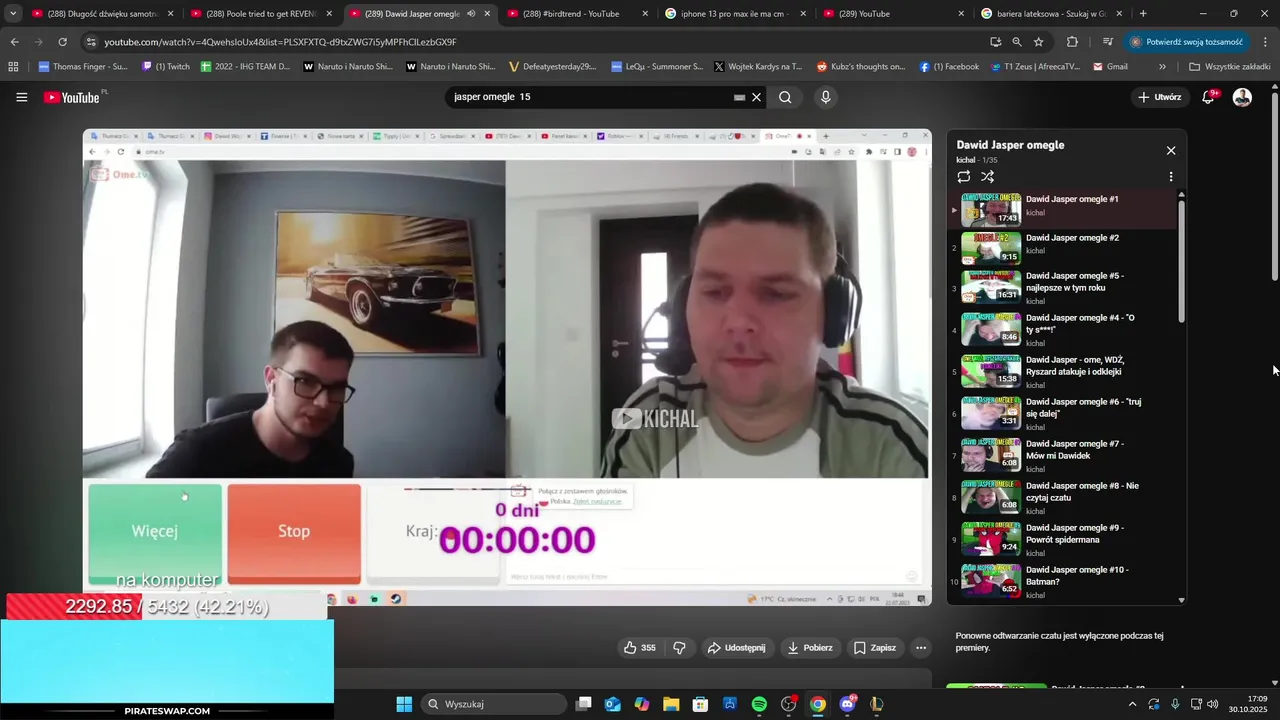Open Chrome extensions puzzle icon
1280x720 pixels.
(x=1072, y=42)
